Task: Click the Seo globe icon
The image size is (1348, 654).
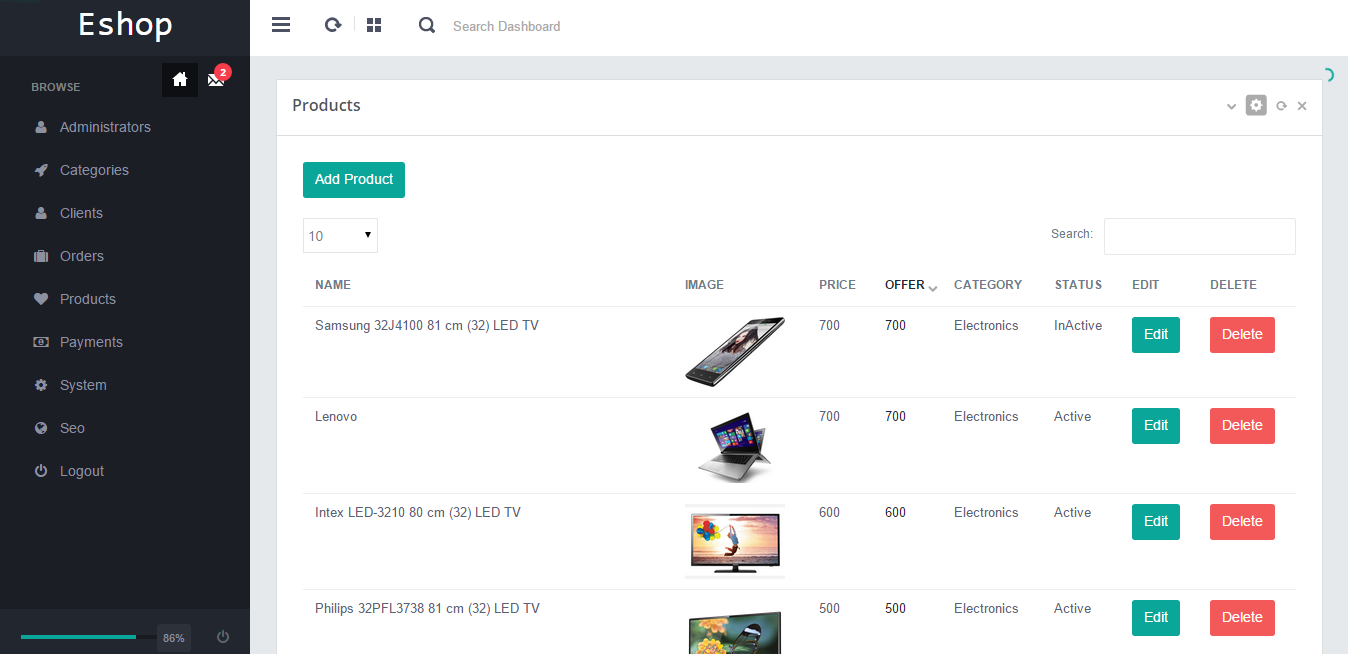Action: tap(41, 428)
